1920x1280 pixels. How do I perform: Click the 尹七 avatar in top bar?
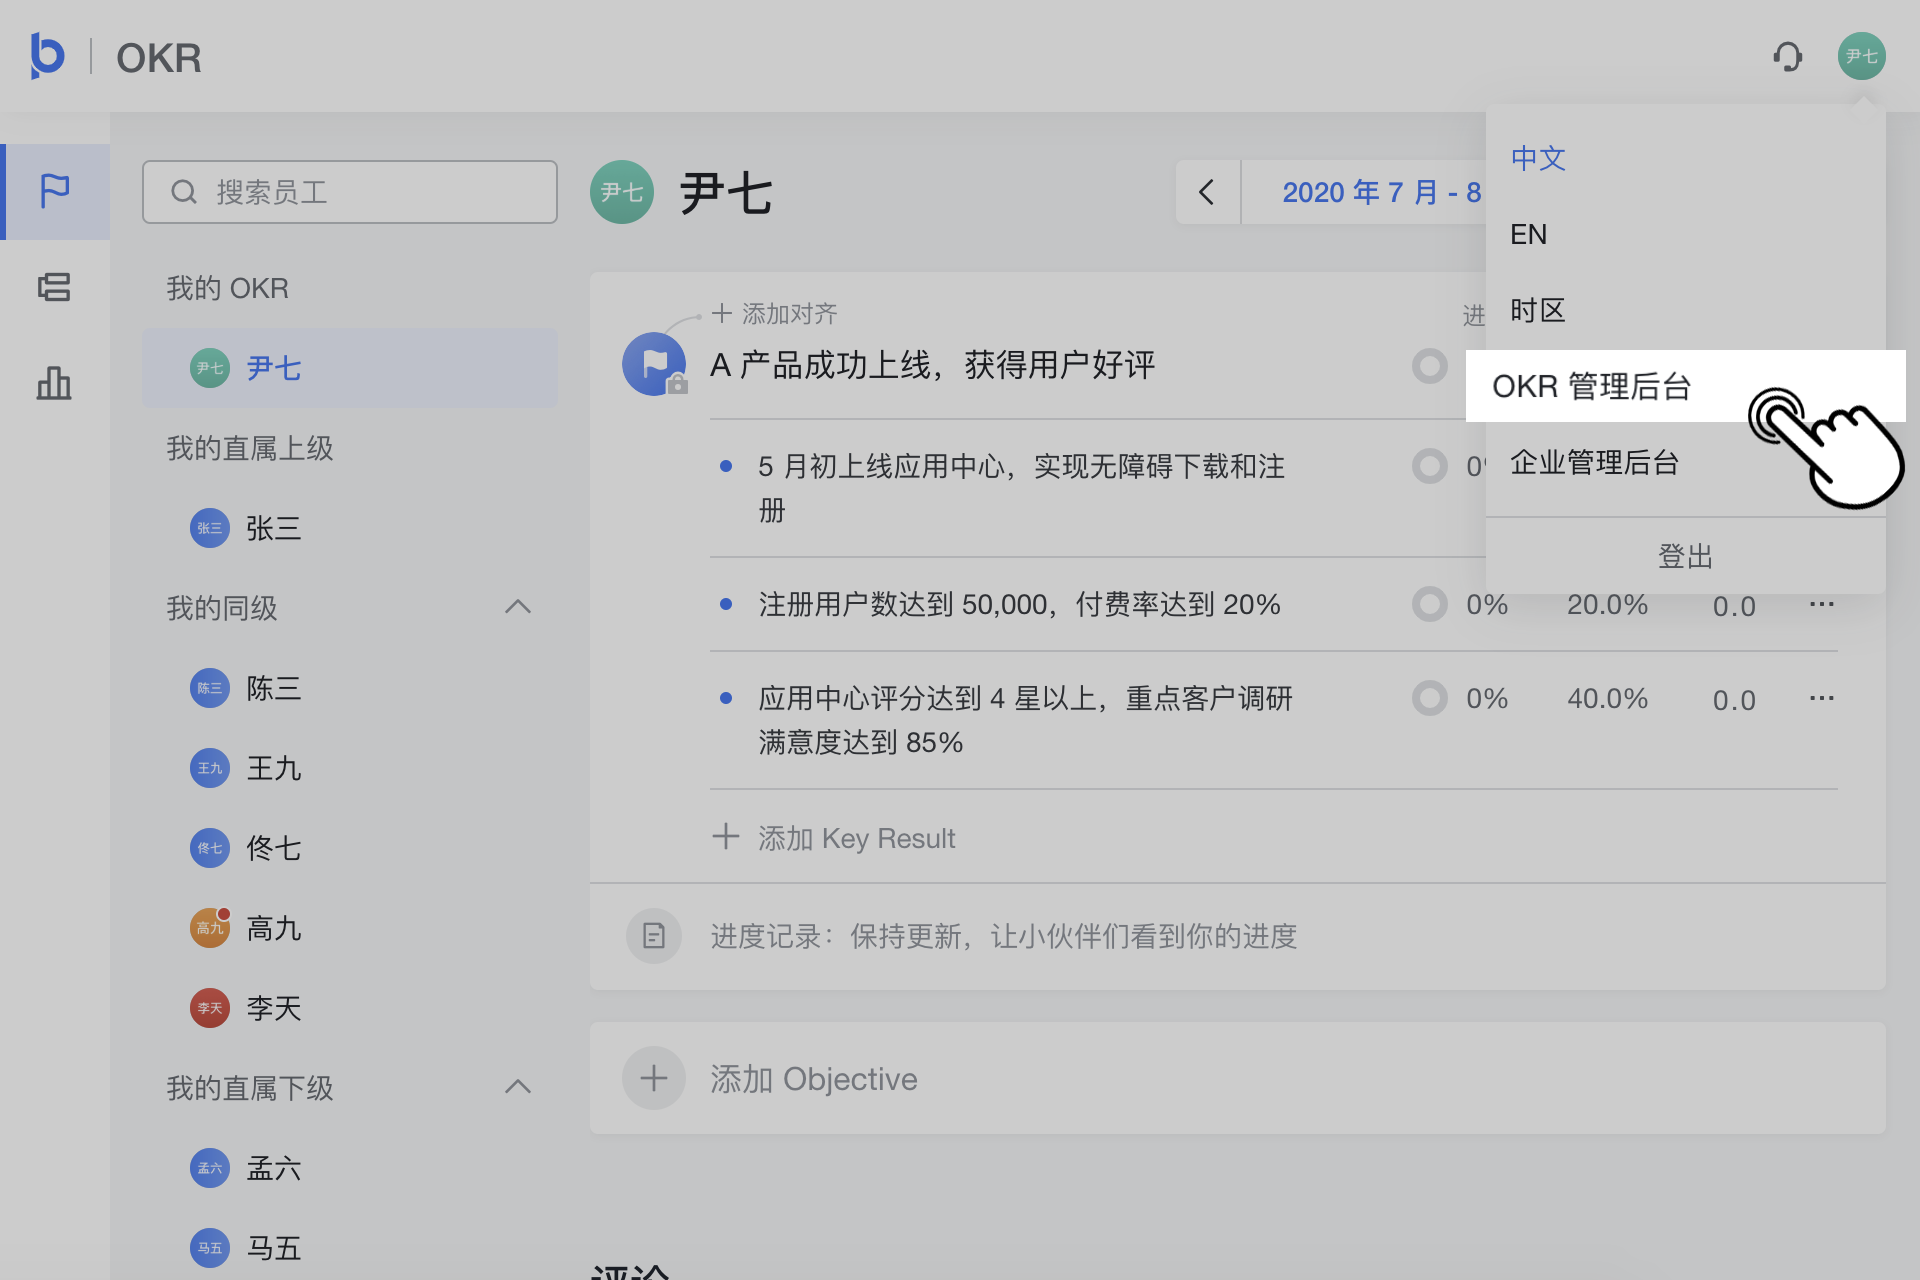pos(1861,57)
